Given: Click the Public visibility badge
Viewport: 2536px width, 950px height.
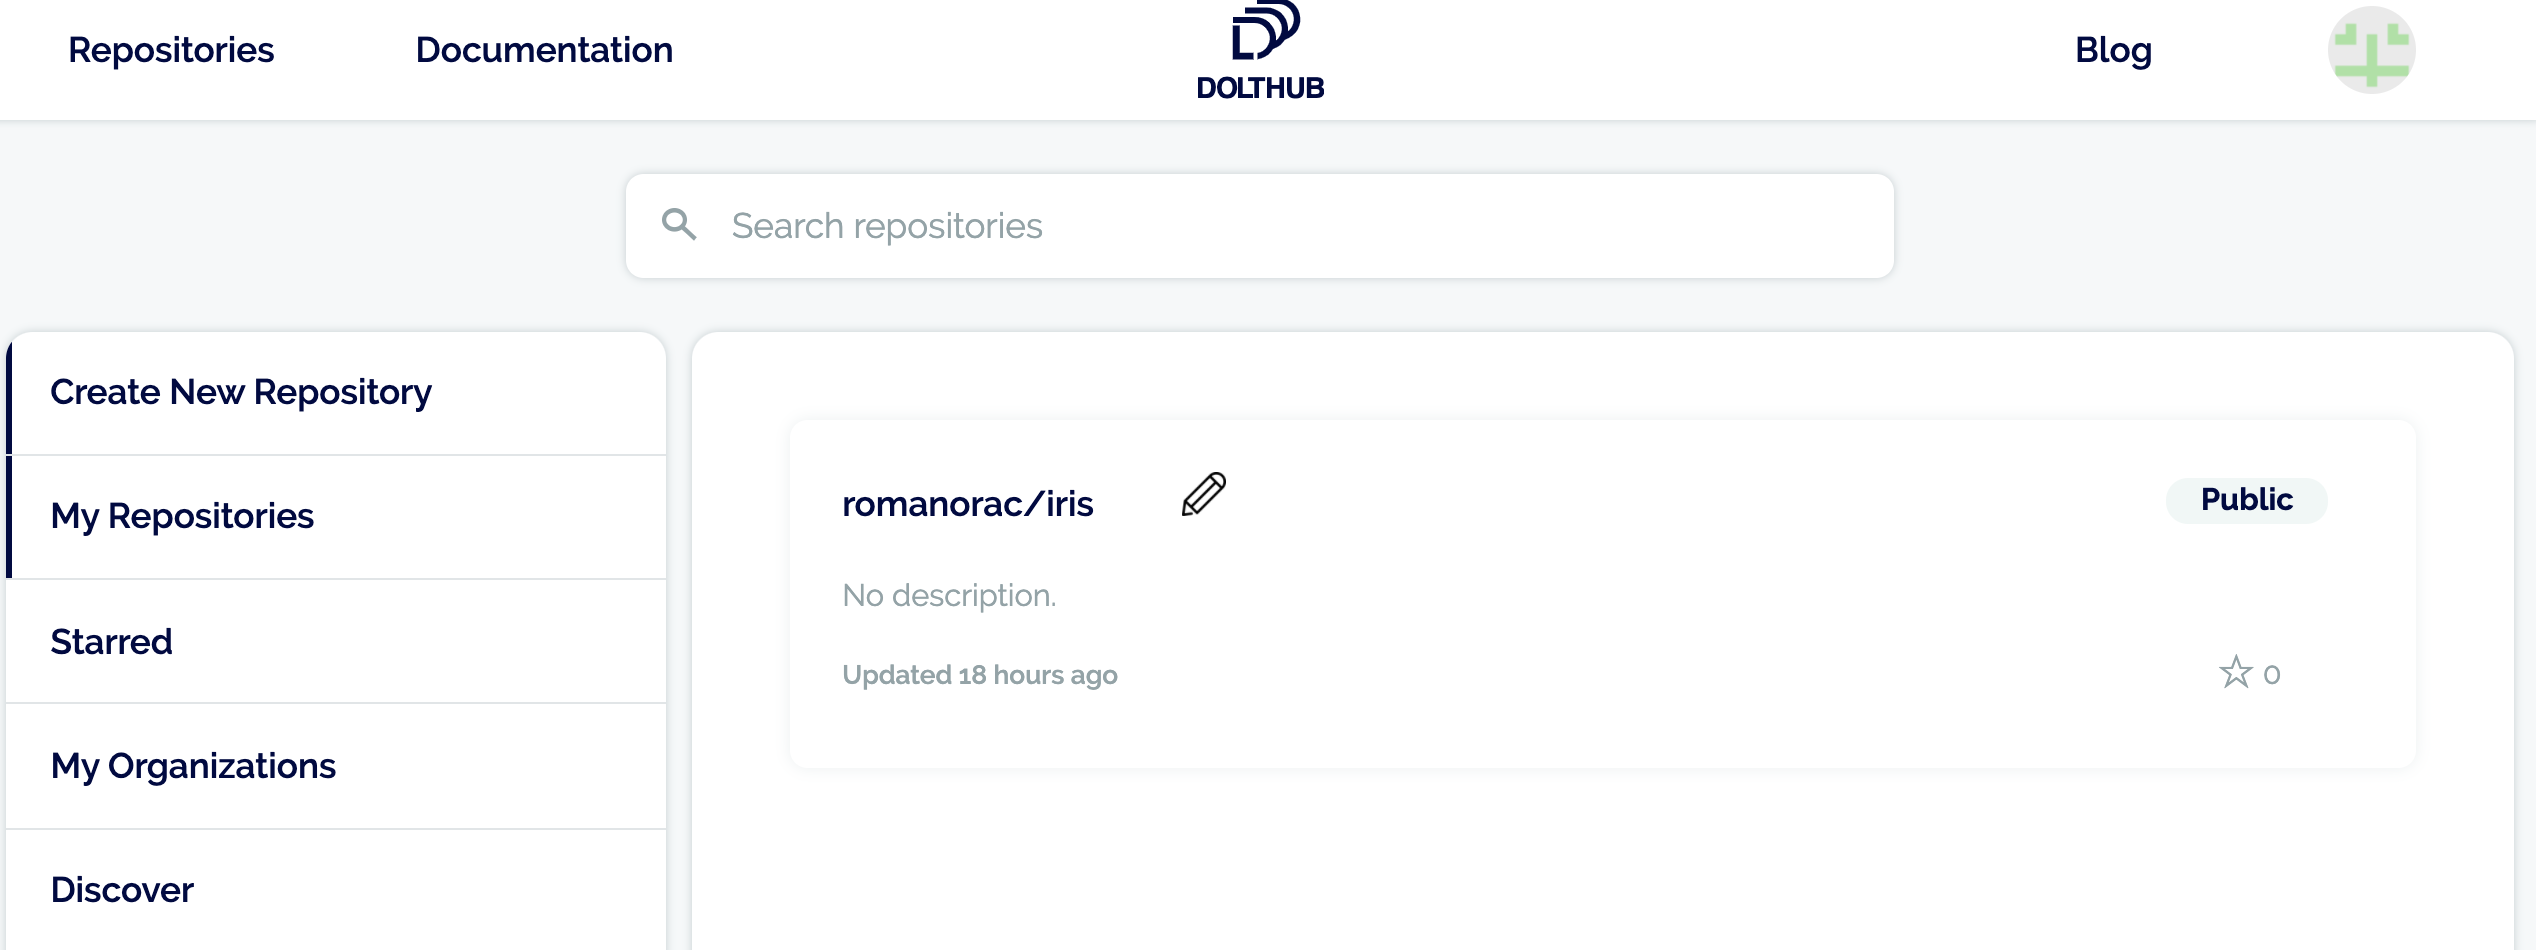Looking at the screenshot, I should tap(2246, 500).
